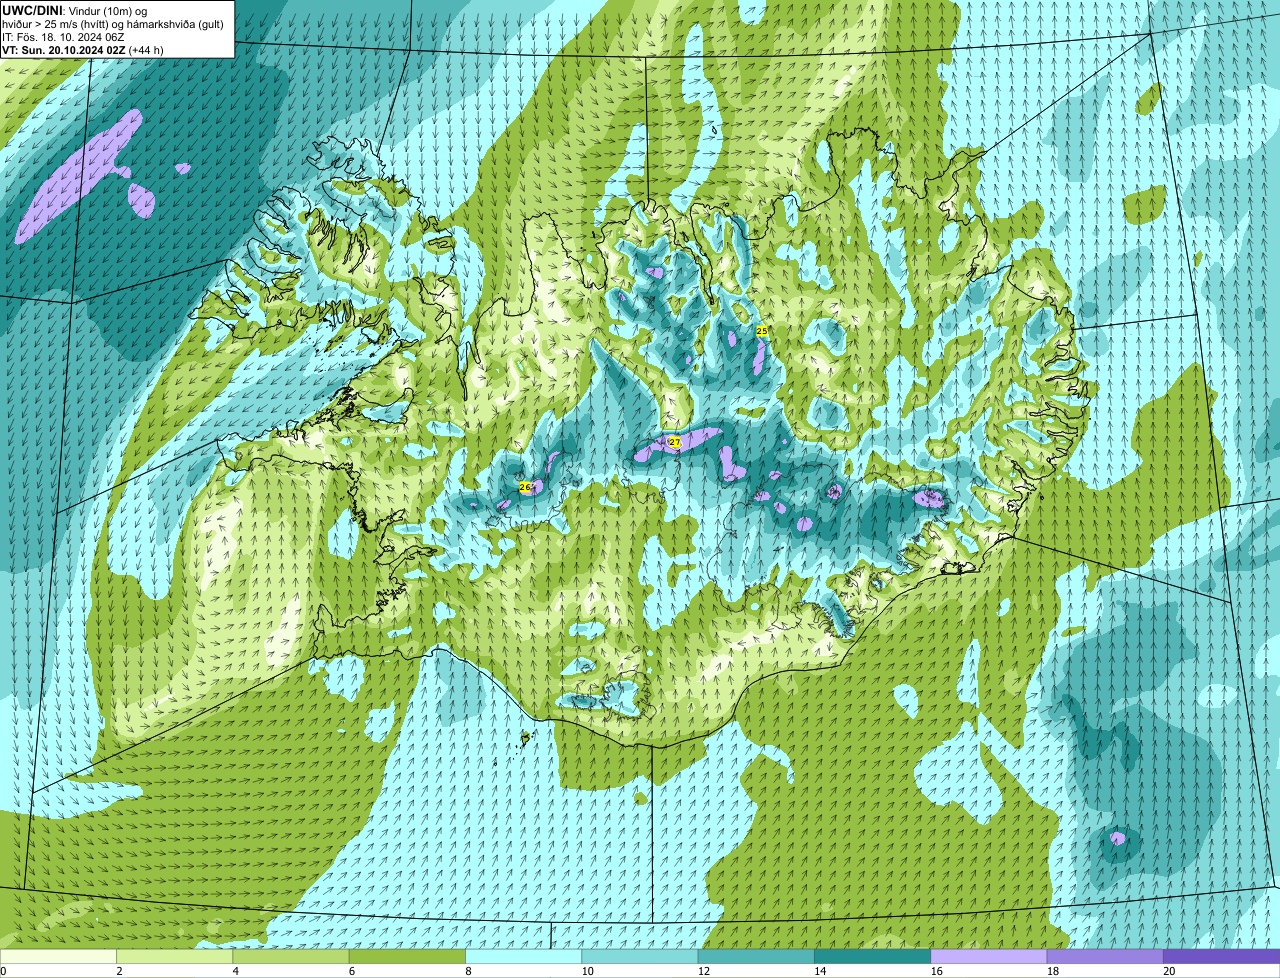Click the 'VT: Sun. 20.10.2024 02Z' valid time
Screen dimensions: 1280x978
pyautogui.click(x=64, y=49)
